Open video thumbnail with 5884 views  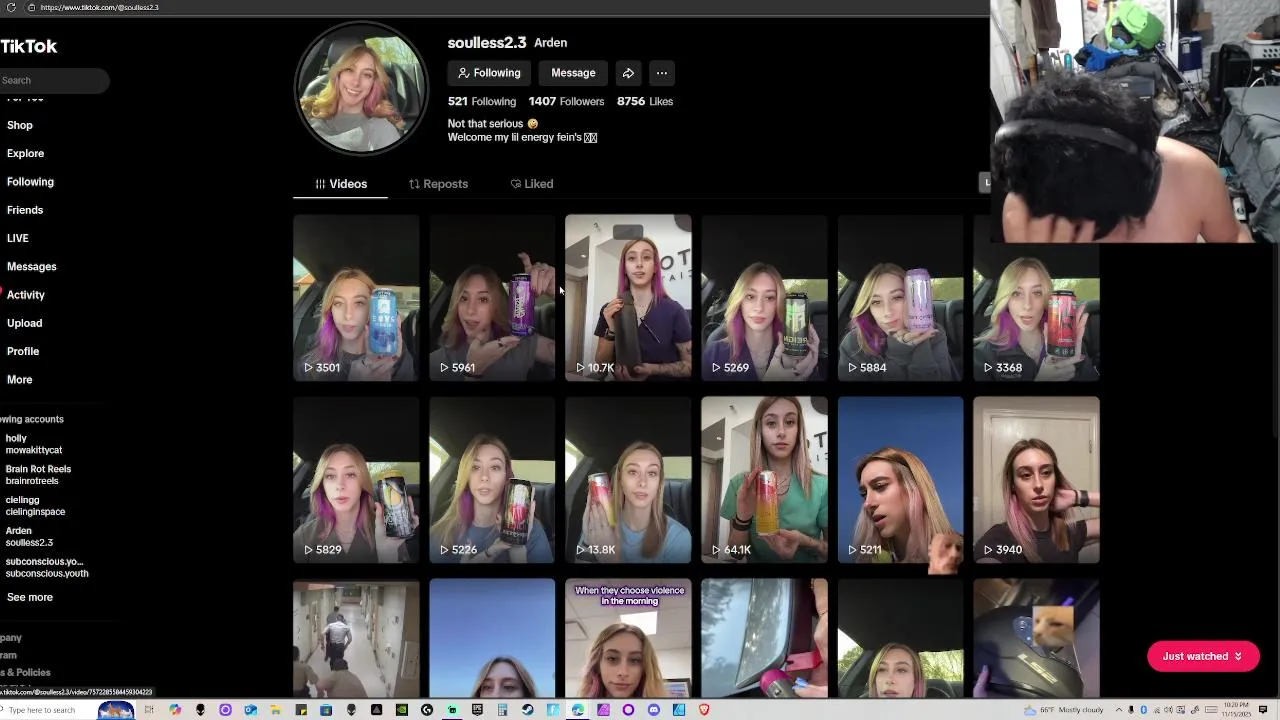(x=900, y=298)
